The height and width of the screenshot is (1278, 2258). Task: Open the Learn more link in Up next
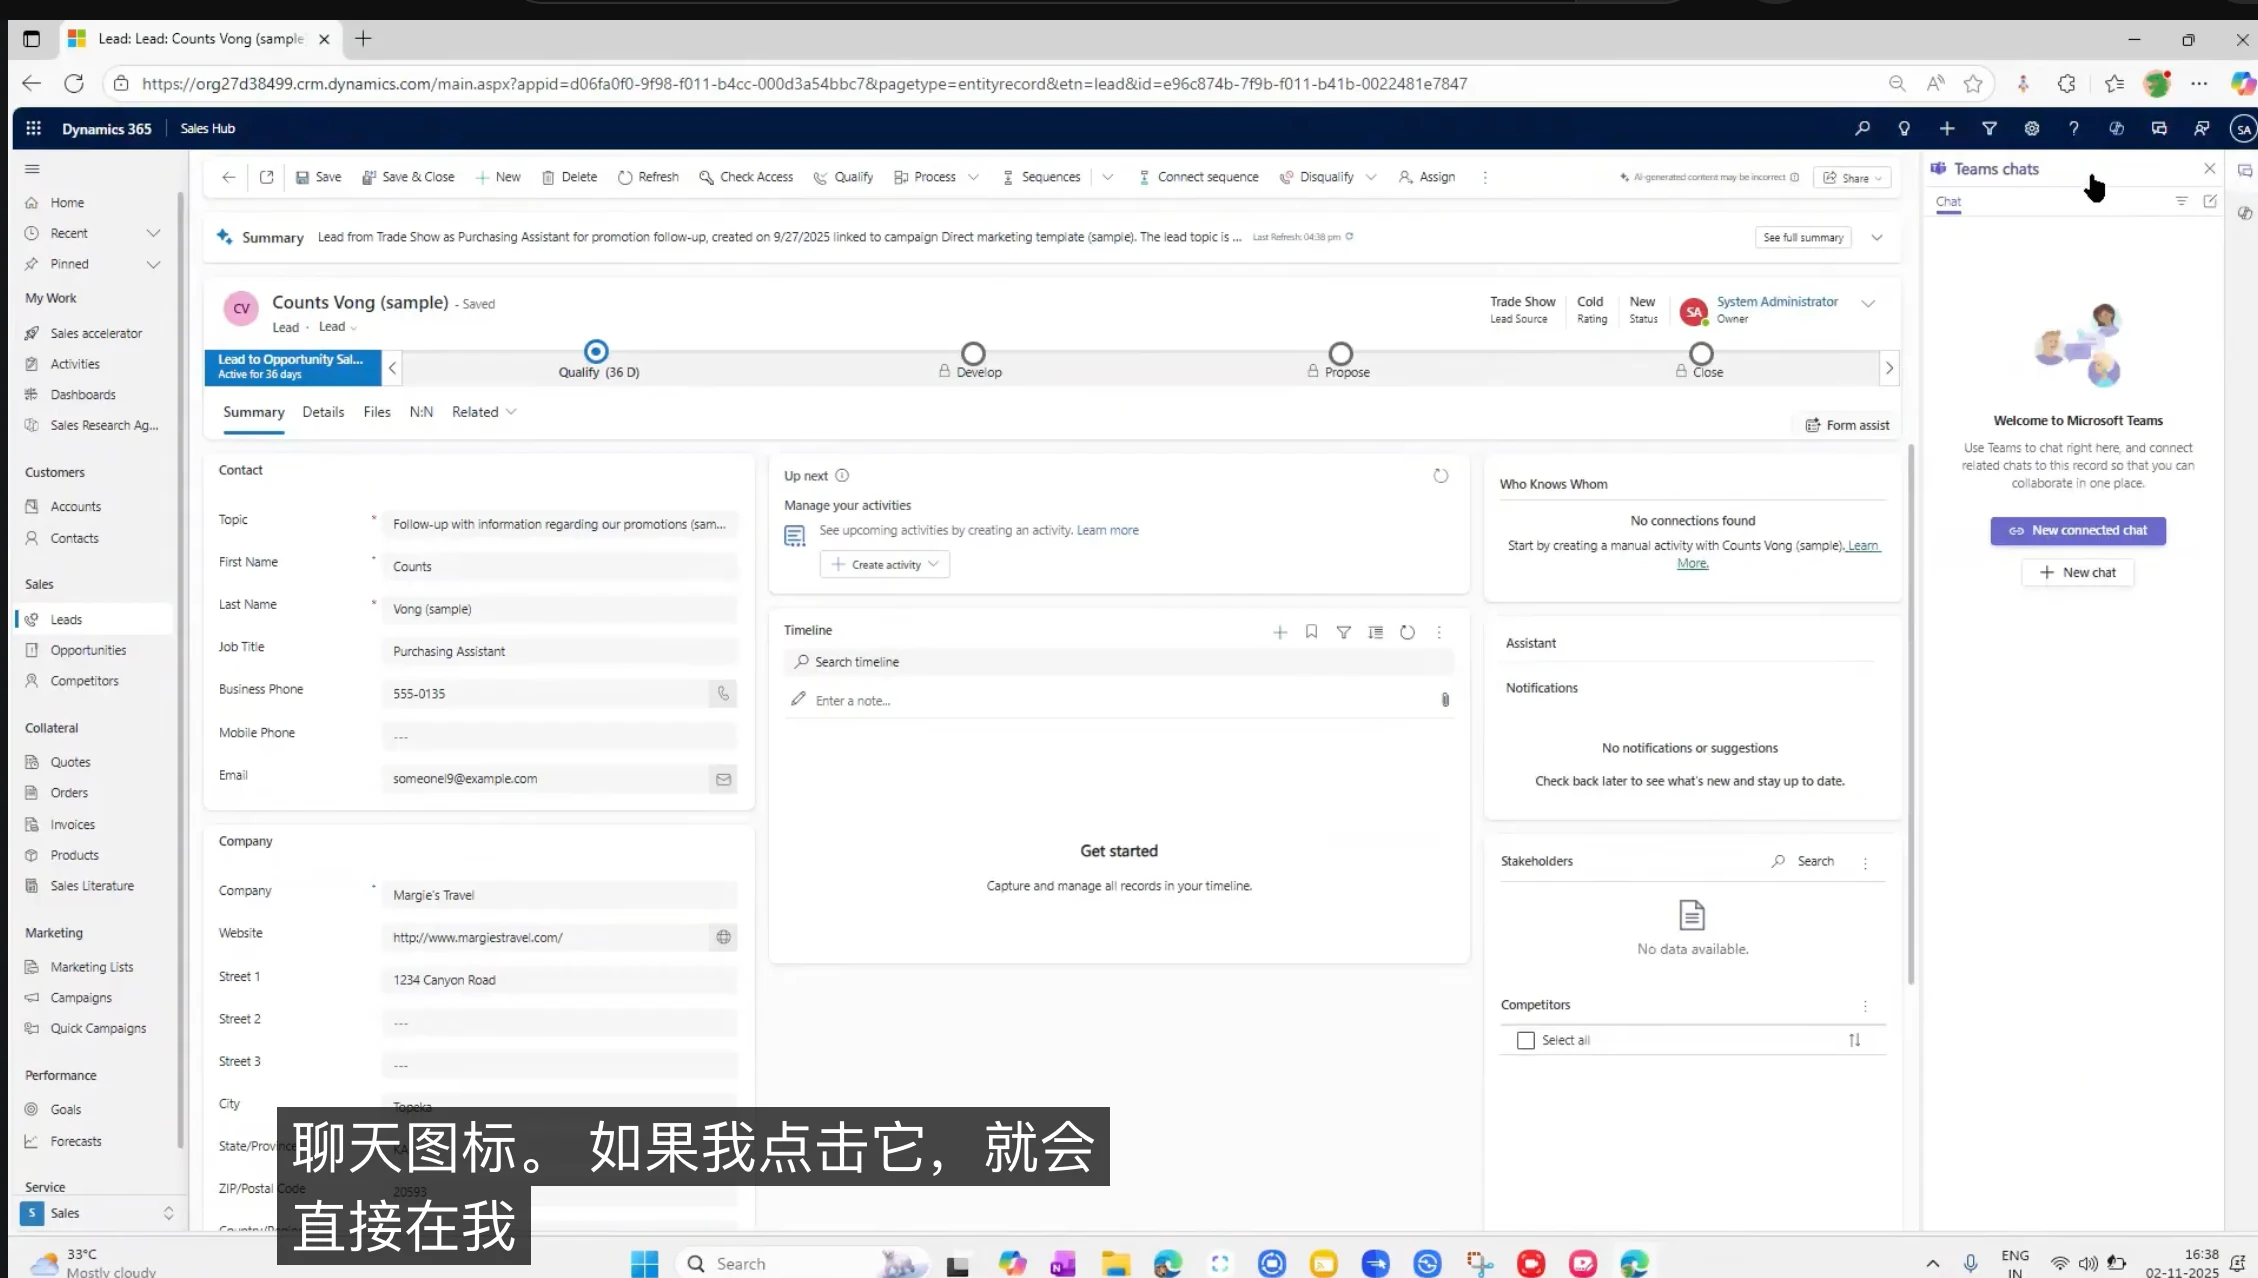(x=1107, y=530)
